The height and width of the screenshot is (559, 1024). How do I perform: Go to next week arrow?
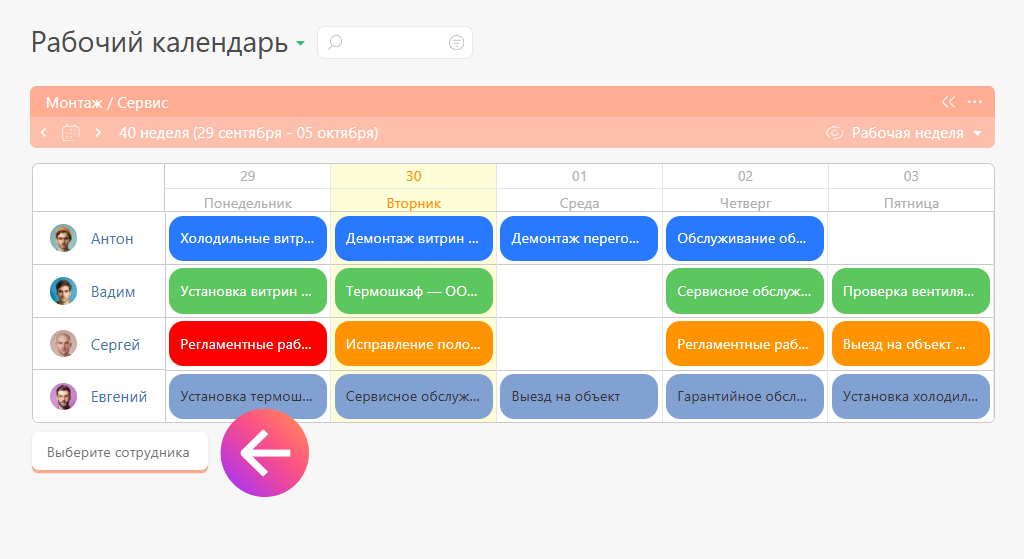98,133
